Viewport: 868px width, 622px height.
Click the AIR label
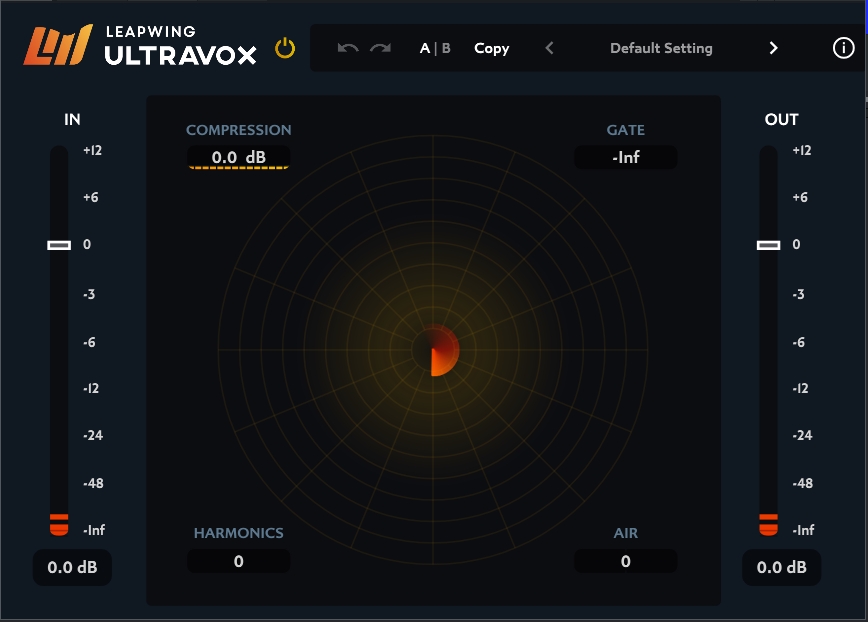(x=626, y=533)
